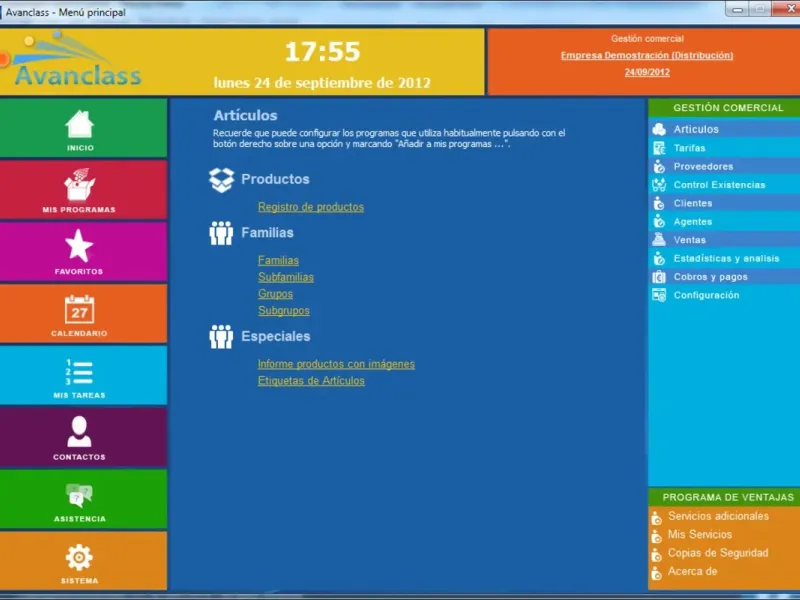
Task: Click the icon beside Ventas
Action: click(659, 240)
